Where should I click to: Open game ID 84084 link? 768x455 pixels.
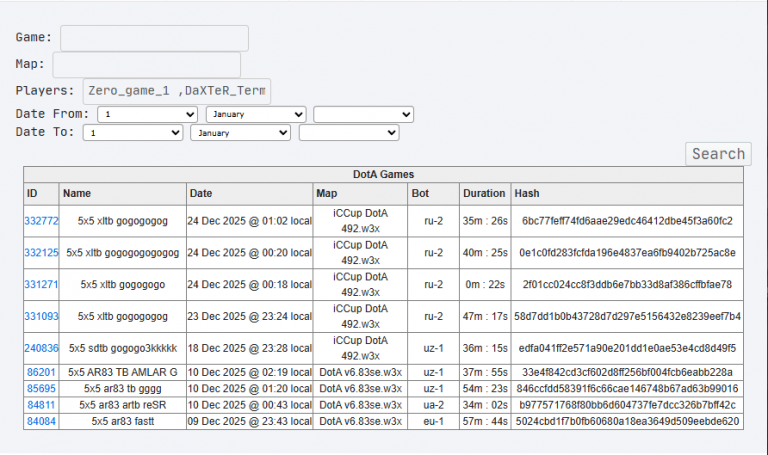41,421
